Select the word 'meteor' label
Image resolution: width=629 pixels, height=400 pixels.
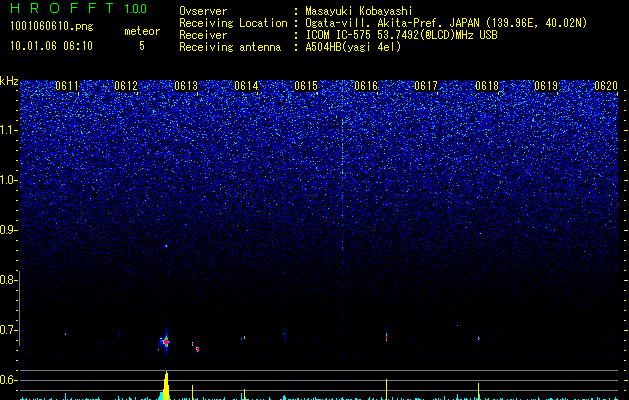point(142,31)
